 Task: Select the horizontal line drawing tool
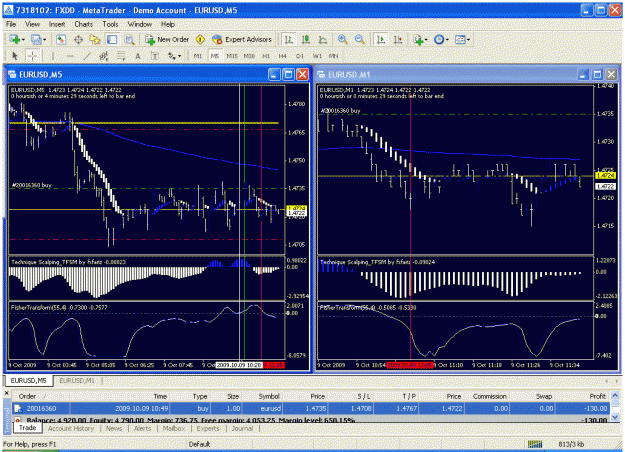(x=70, y=56)
